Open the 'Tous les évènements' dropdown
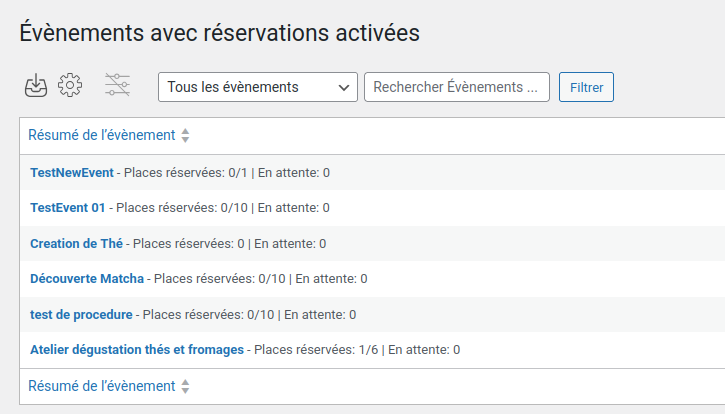The image size is (725, 414). (257, 87)
